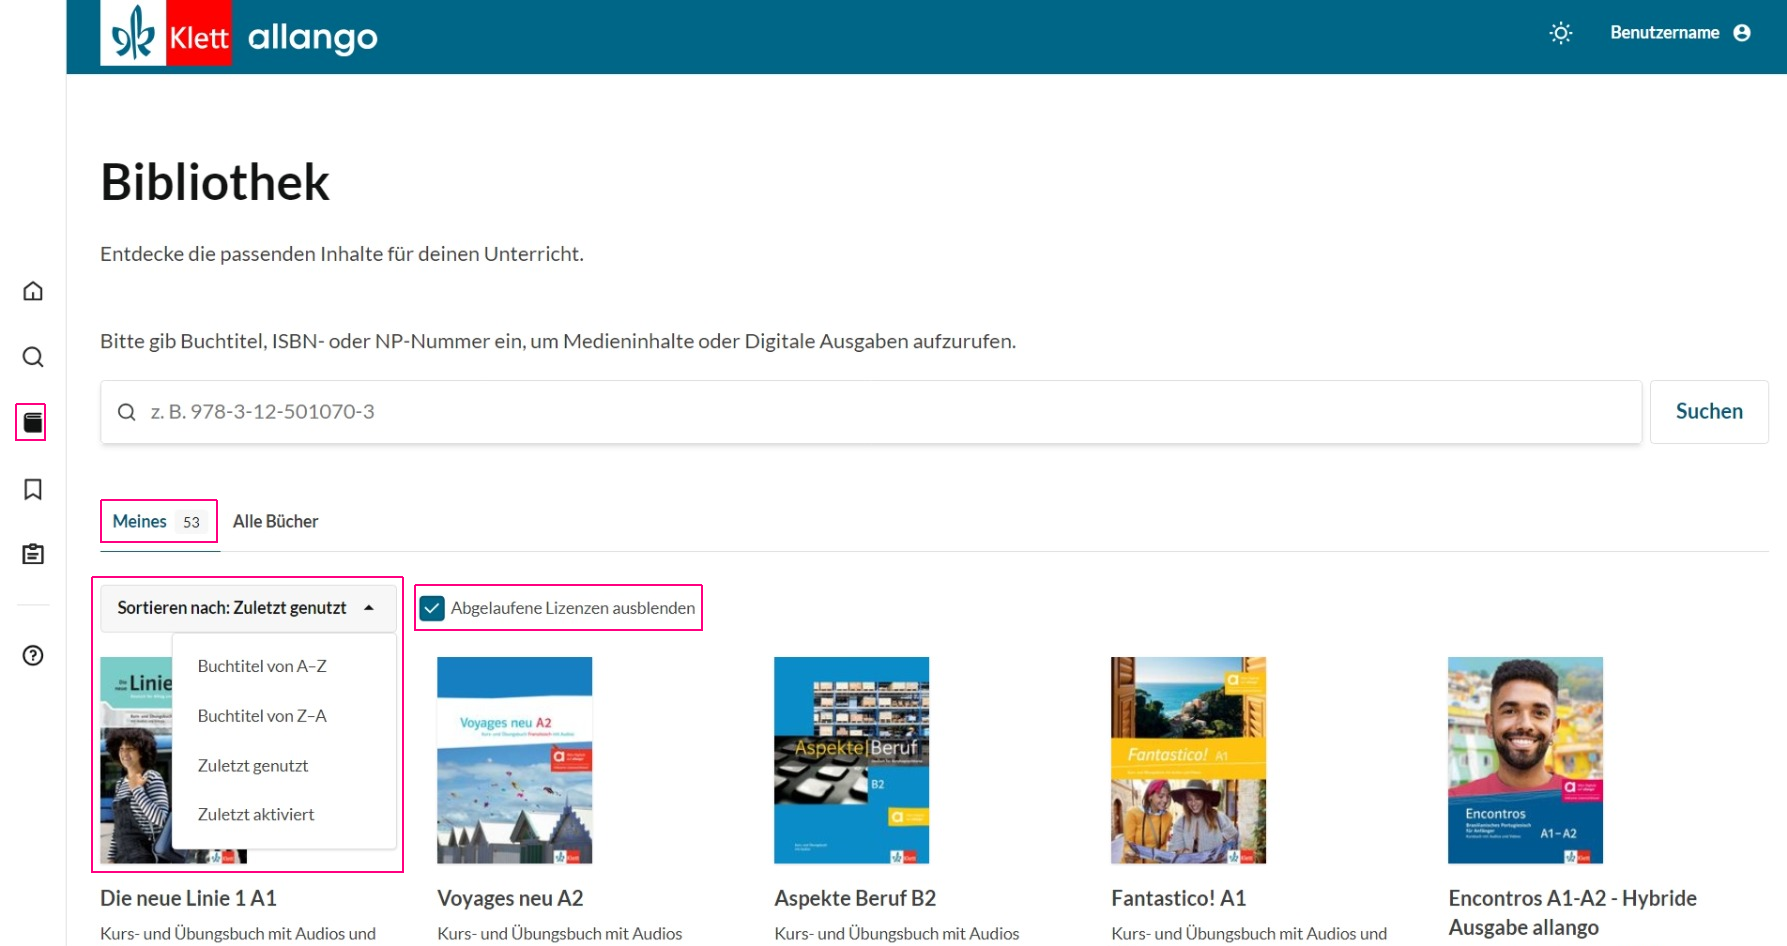The image size is (1787, 946).
Task: Open the 'Die neue Linie 1 A1' title
Action: (x=189, y=898)
